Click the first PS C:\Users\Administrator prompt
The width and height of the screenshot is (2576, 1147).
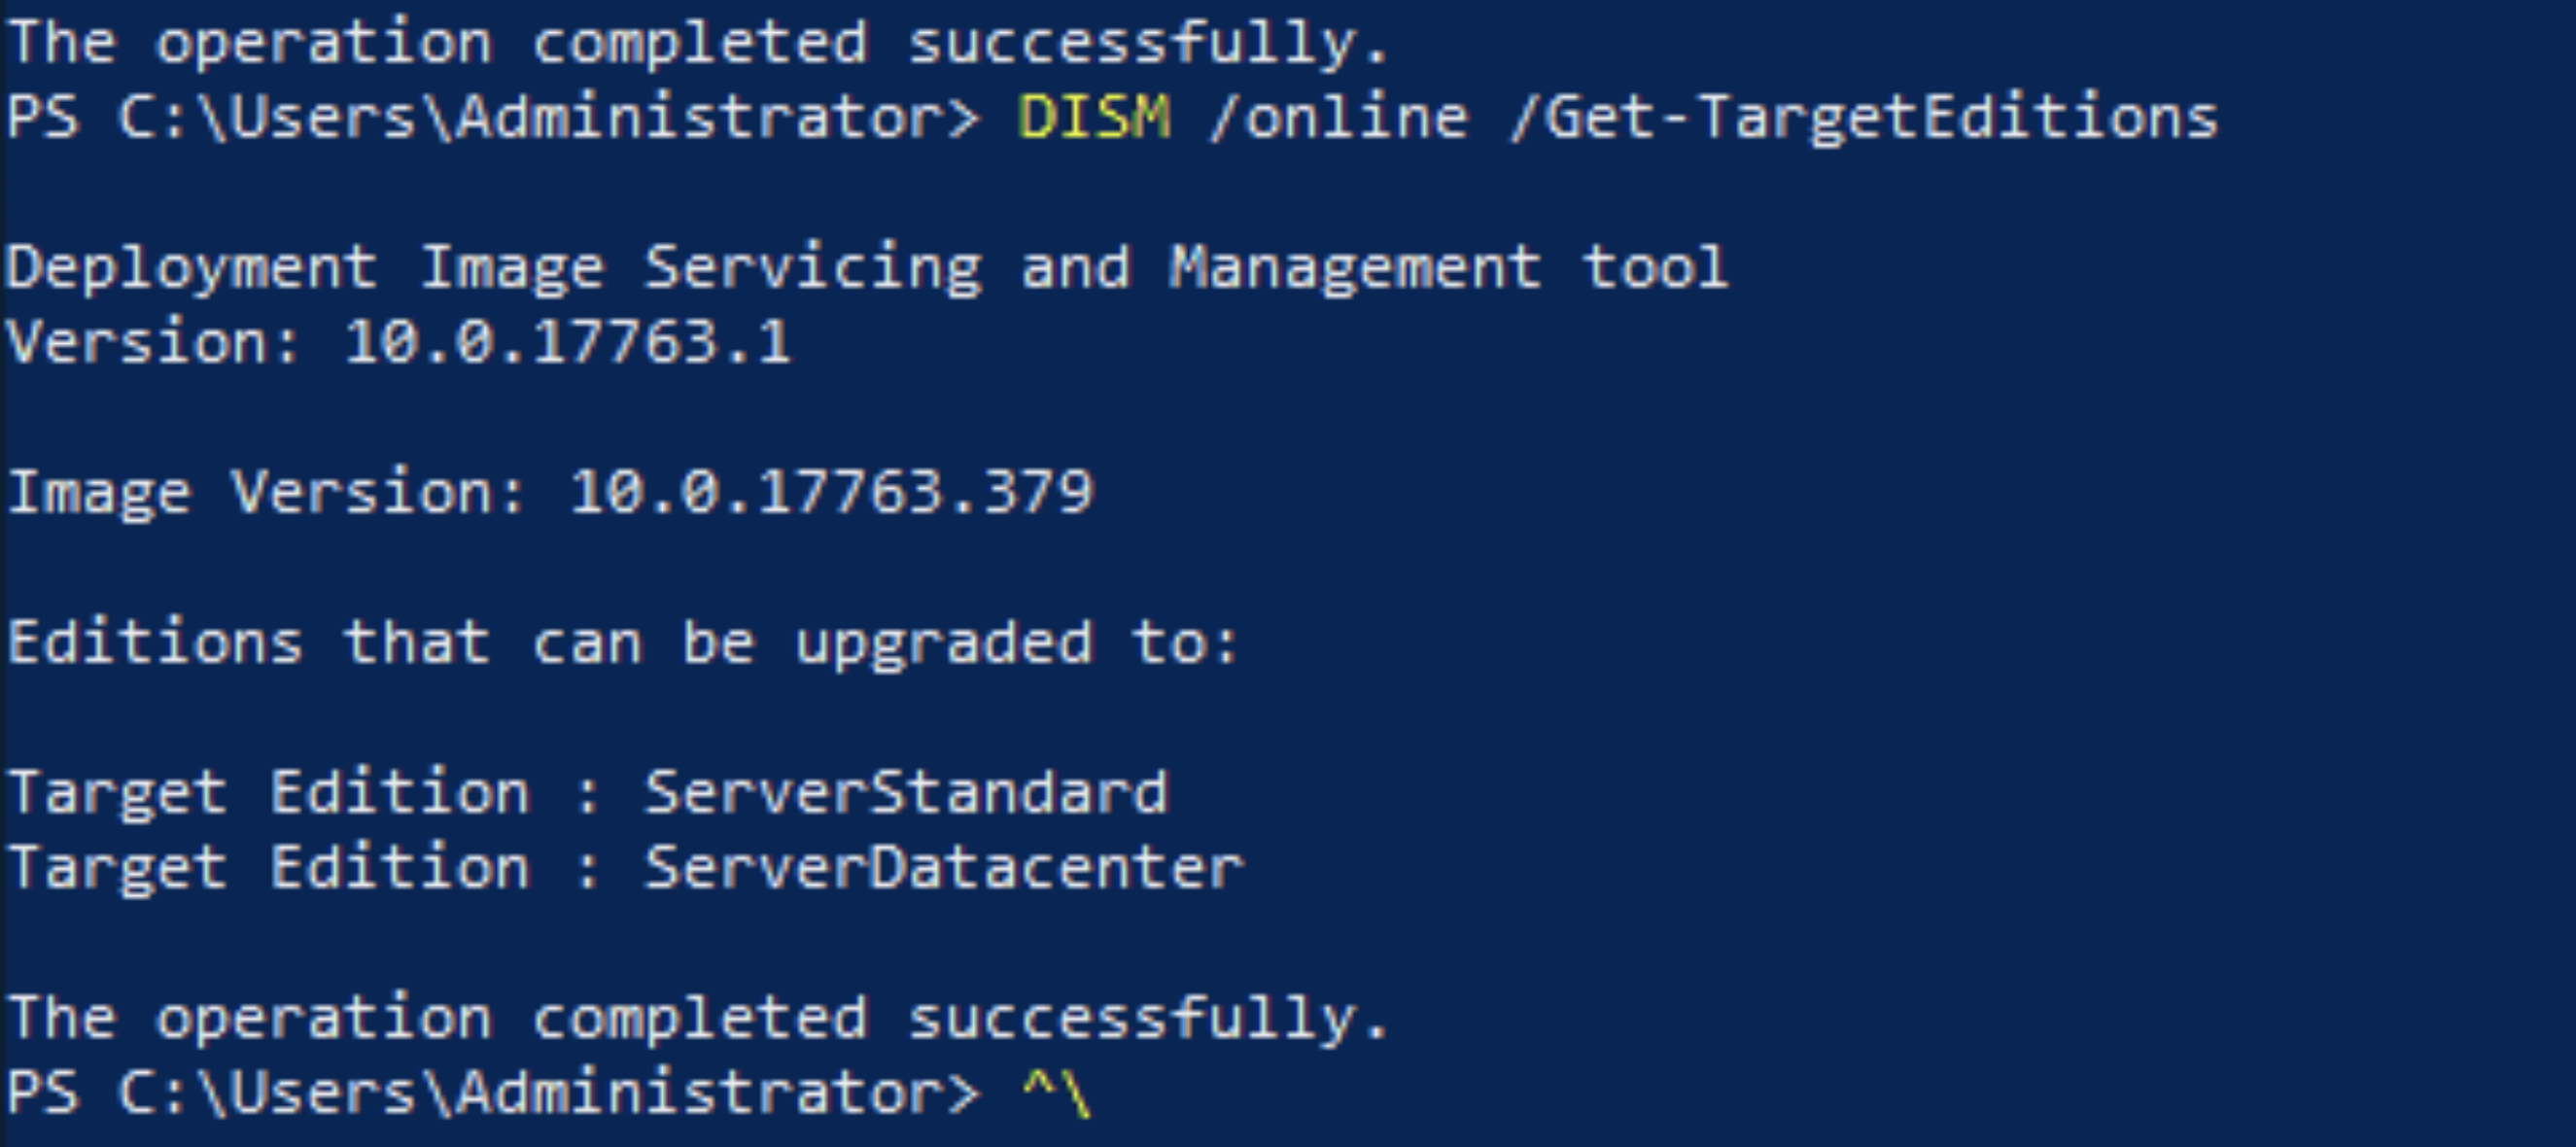pyautogui.click(x=494, y=117)
